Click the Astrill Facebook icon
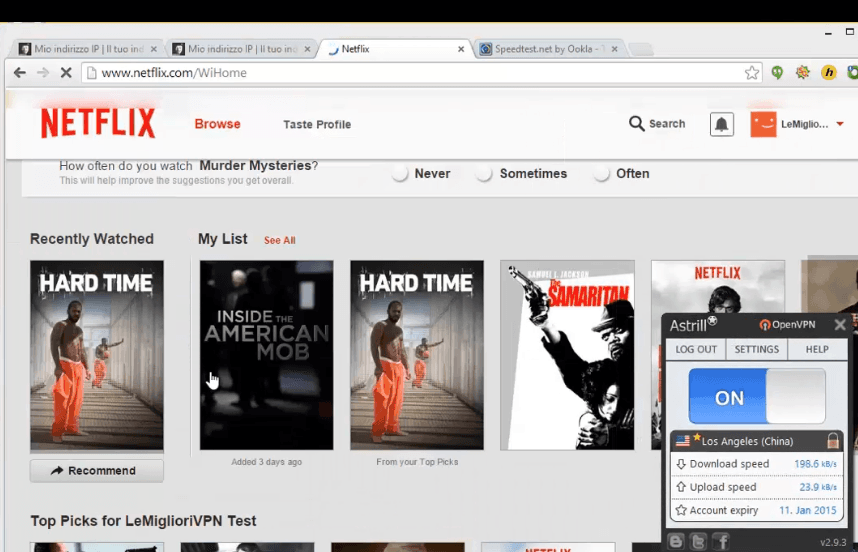Viewport: 858px width, 552px height. point(722,541)
